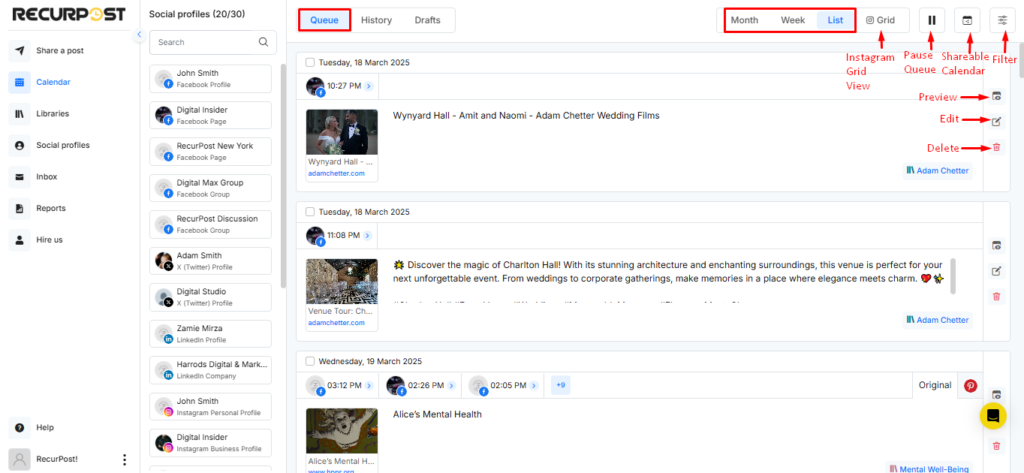Select John Smith Instagram Personal Profile
Image resolution: width=1024 pixels, height=473 pixels.
[x=210, y=406]
